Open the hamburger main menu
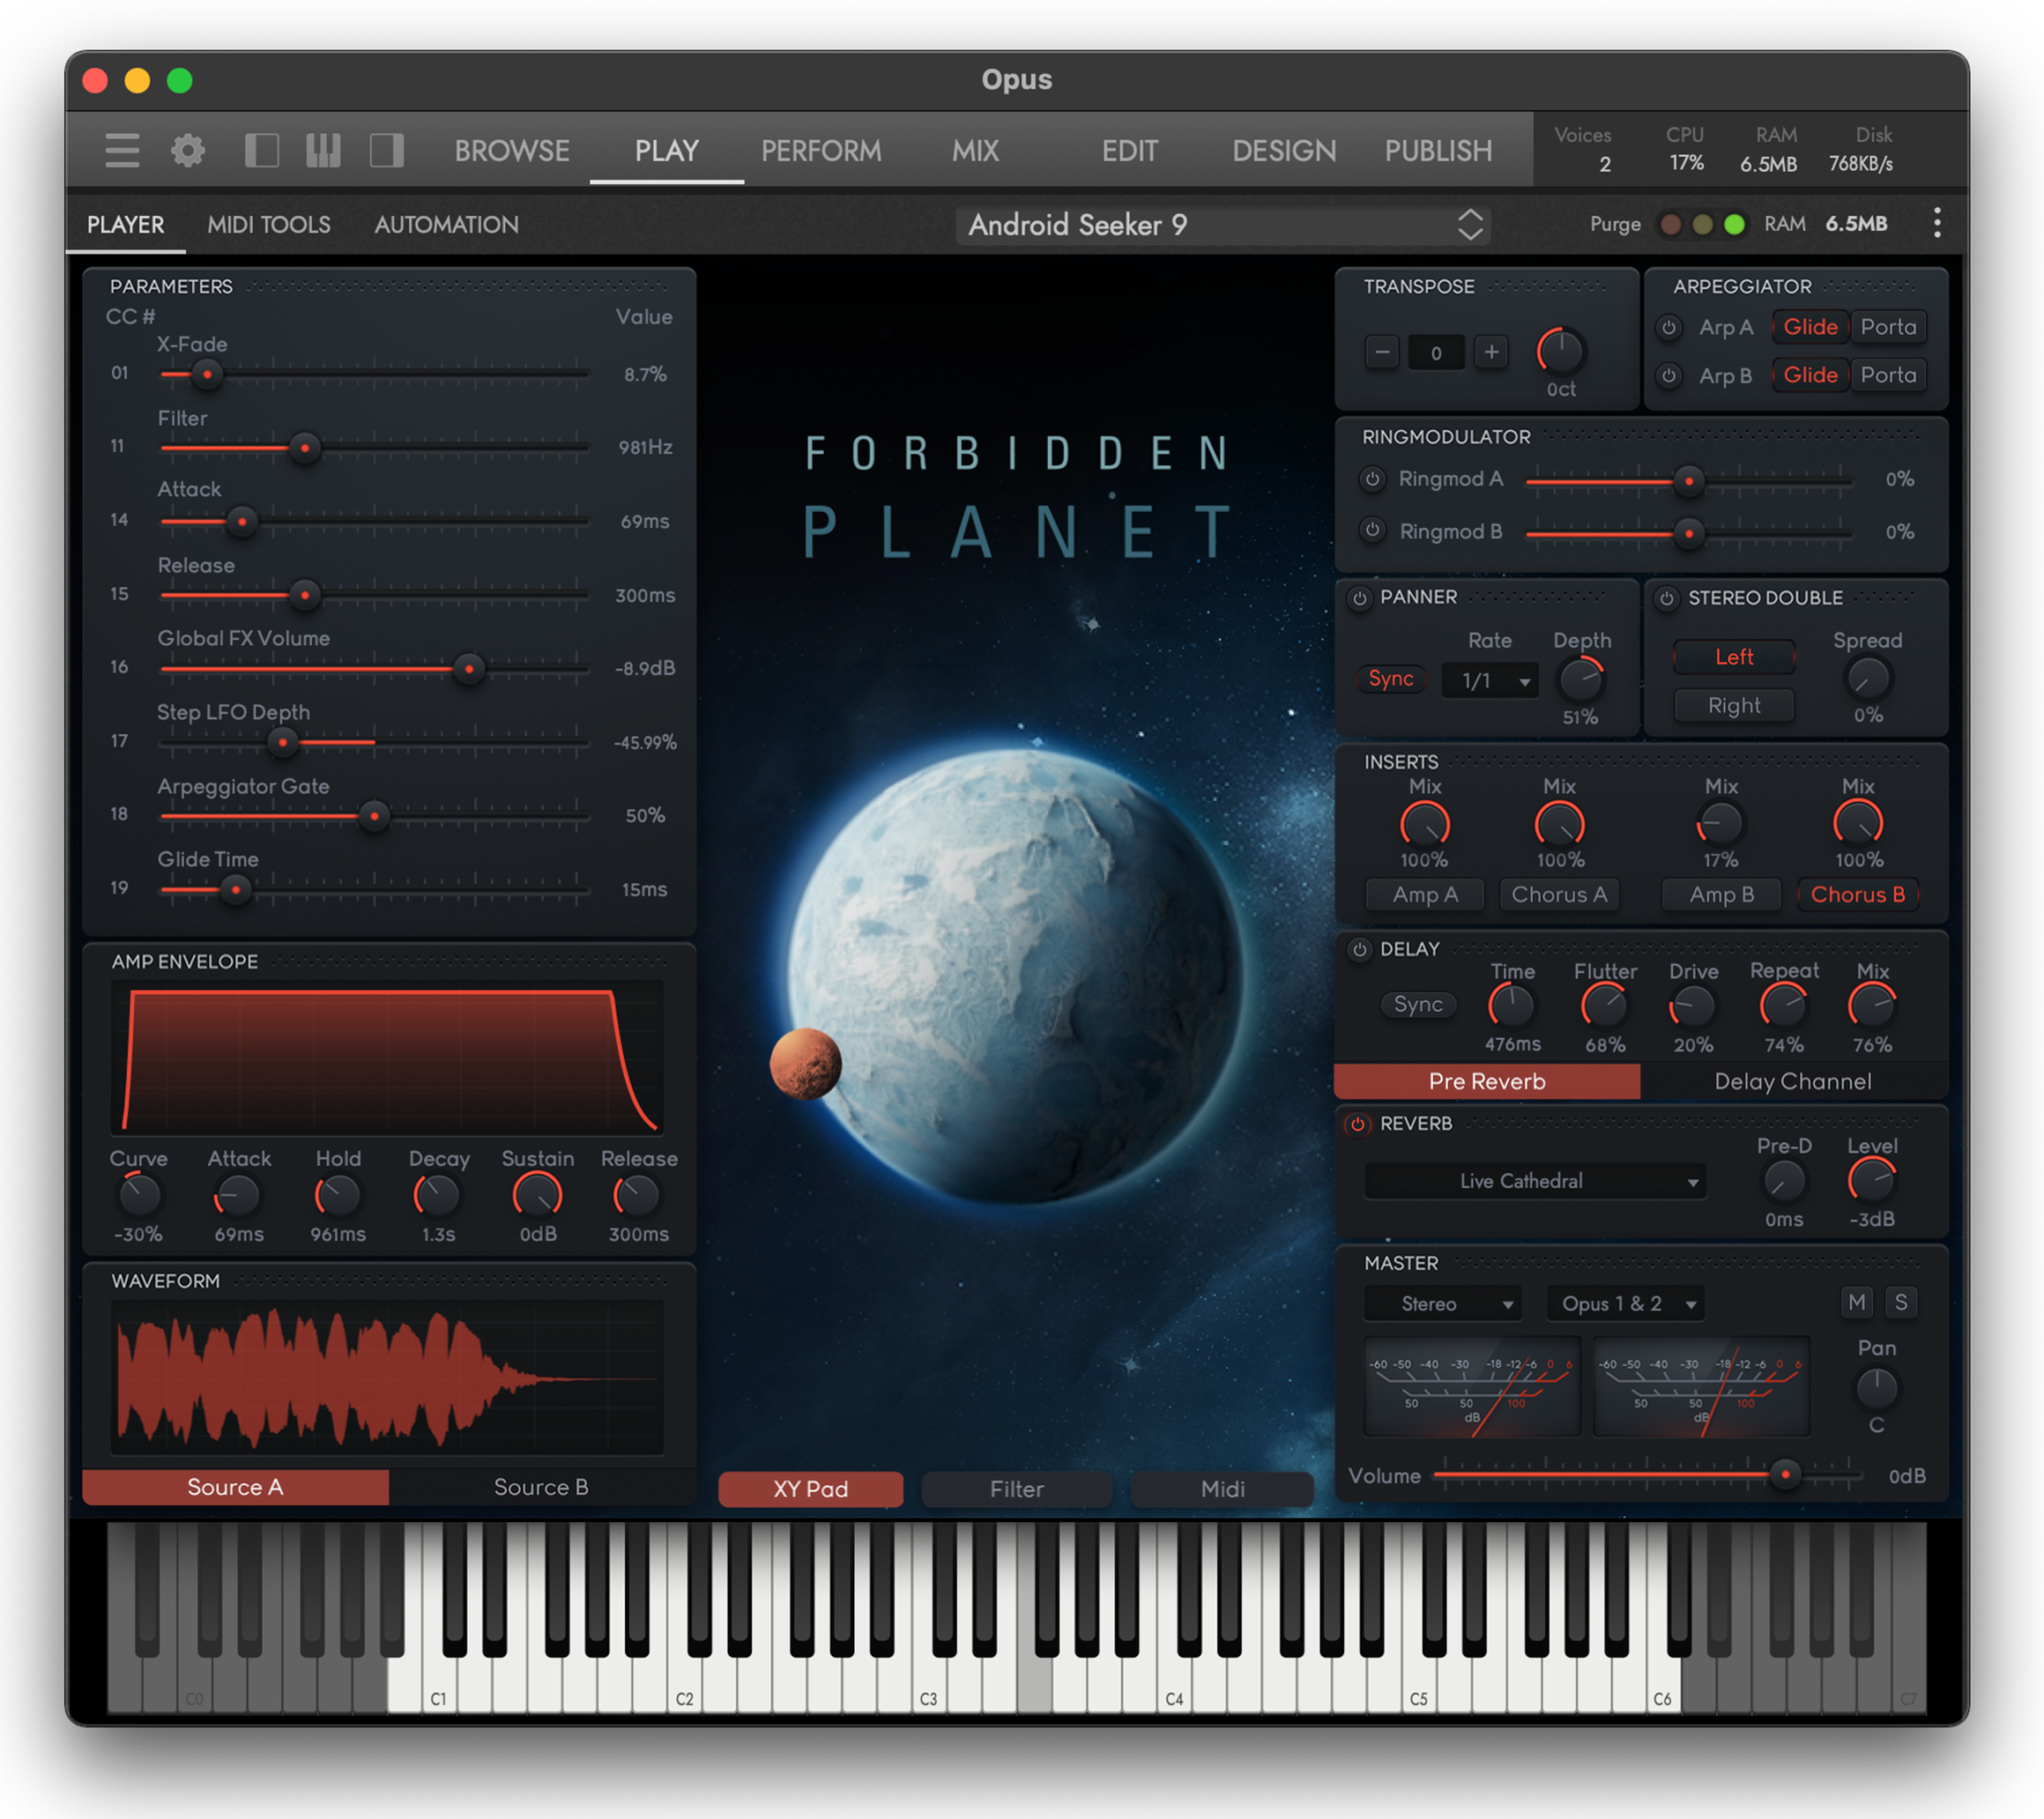This screenshot has height=1819, width=2044. click(x=122, y=151)
